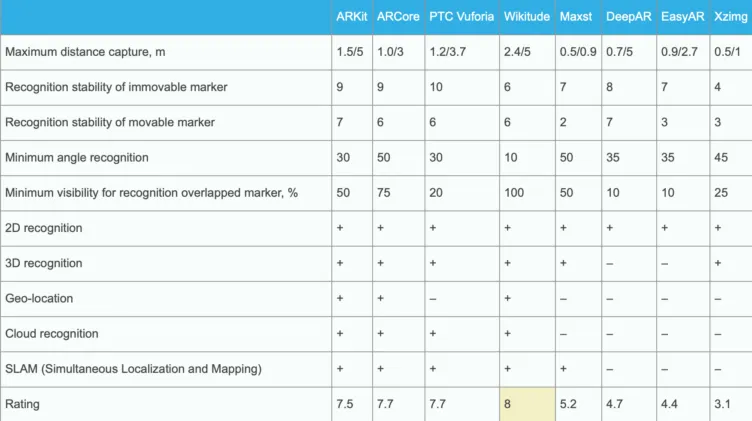
Task: Click the ARKit column header
Action: (x=352, y=17)
